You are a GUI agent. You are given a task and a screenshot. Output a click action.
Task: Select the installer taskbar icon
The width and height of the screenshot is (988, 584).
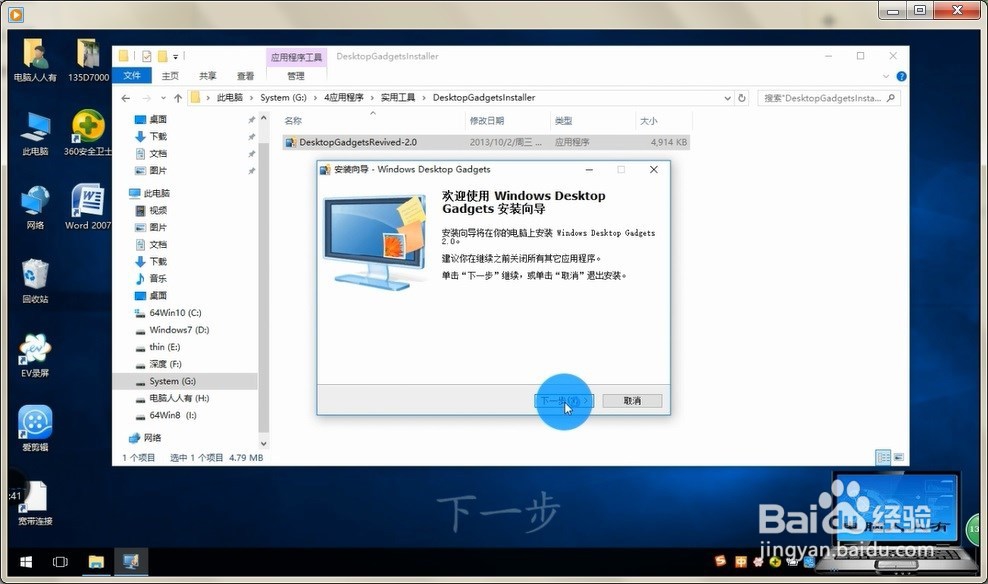[x=131, y=561]
